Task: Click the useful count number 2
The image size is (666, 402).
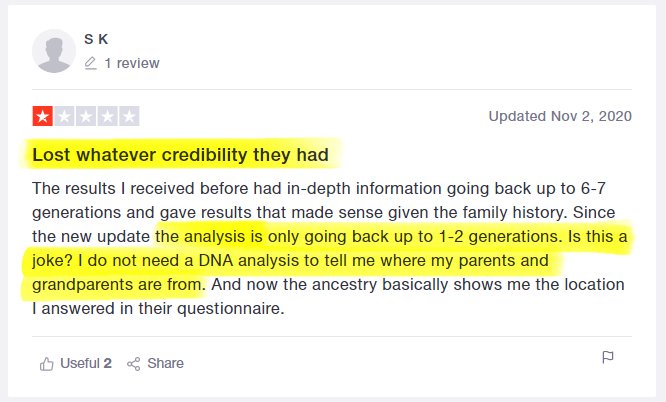Action: 107,363
